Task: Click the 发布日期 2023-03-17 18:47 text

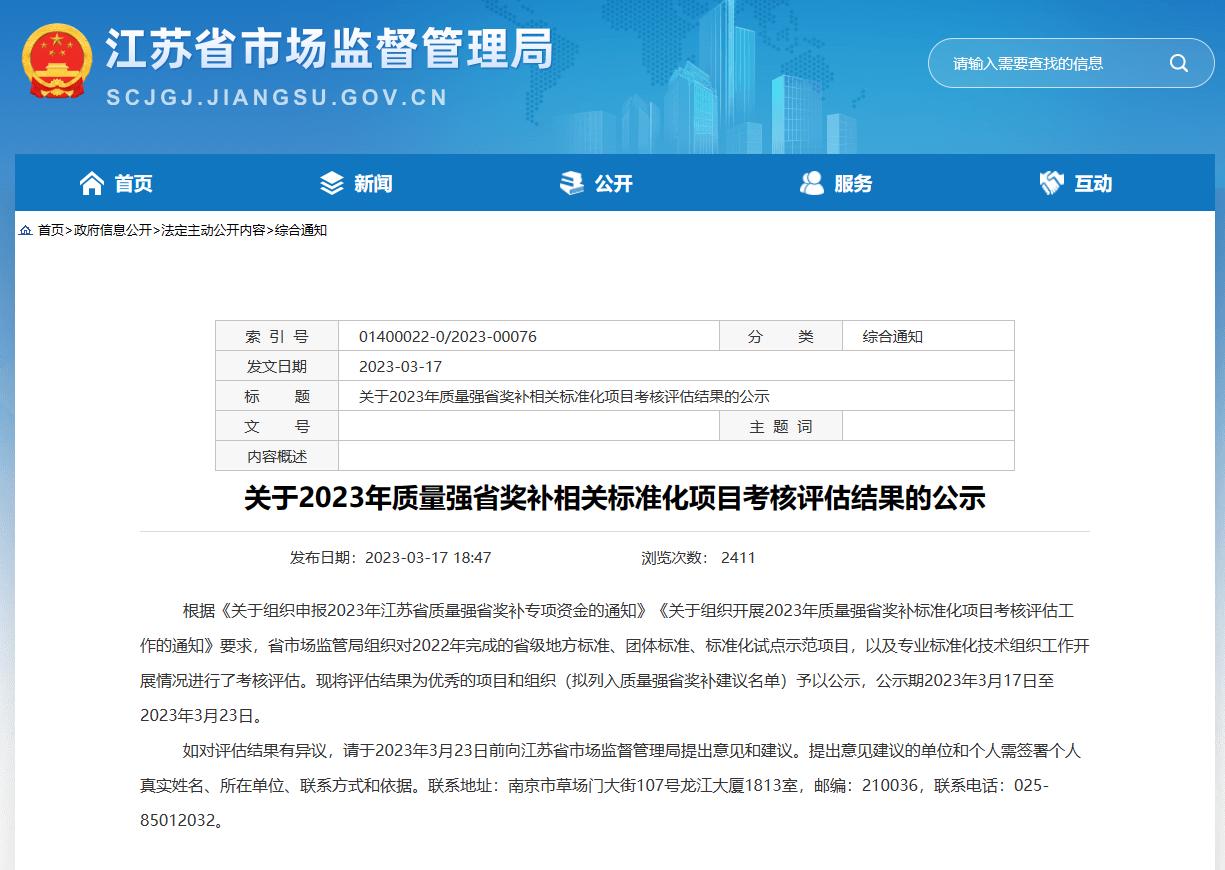Action: 390,558
